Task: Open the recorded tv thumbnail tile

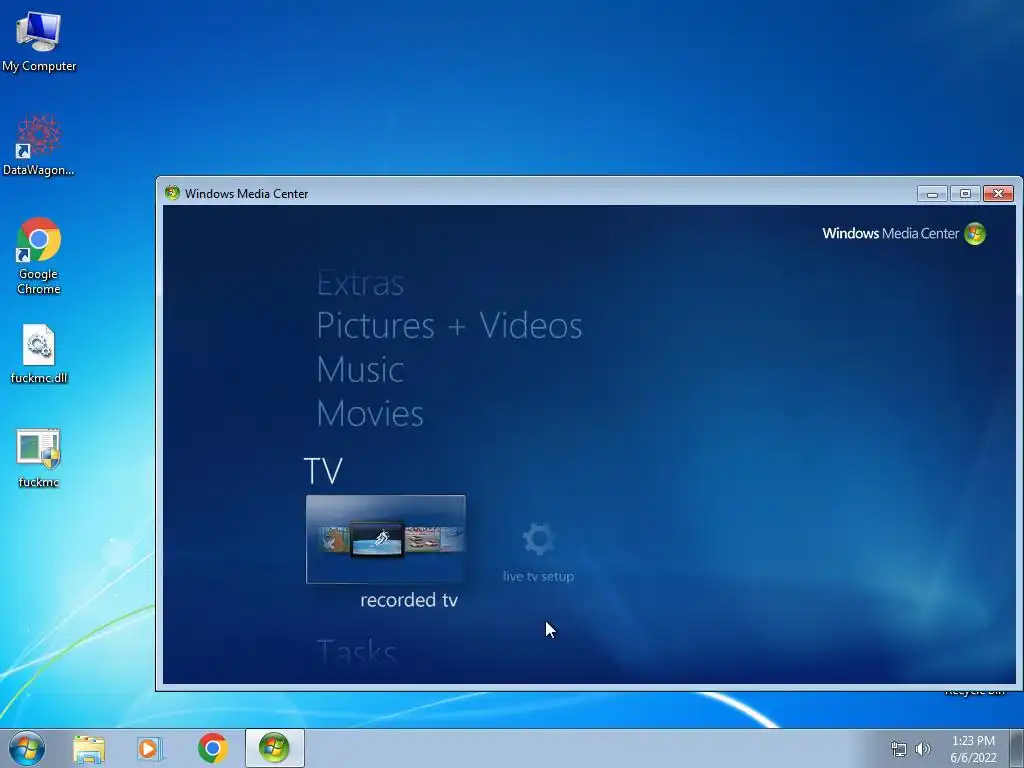Action: [x=386, y=539]
